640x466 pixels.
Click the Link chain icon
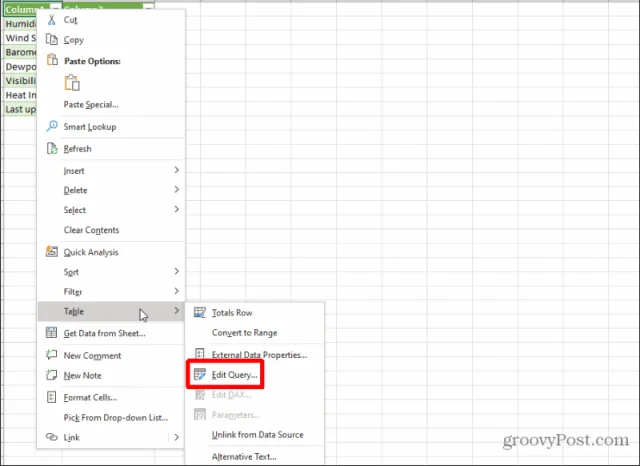coord(51,437)
